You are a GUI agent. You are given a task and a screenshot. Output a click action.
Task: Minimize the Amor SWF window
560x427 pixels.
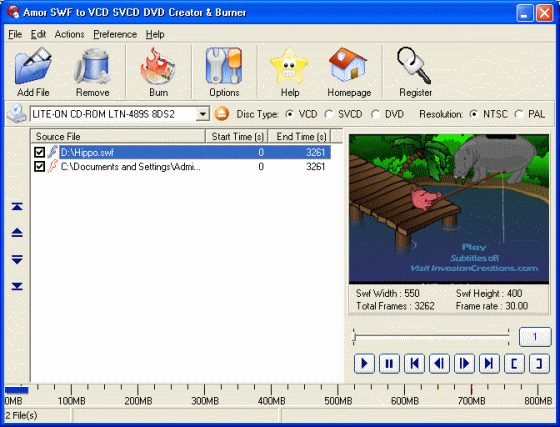525,13
